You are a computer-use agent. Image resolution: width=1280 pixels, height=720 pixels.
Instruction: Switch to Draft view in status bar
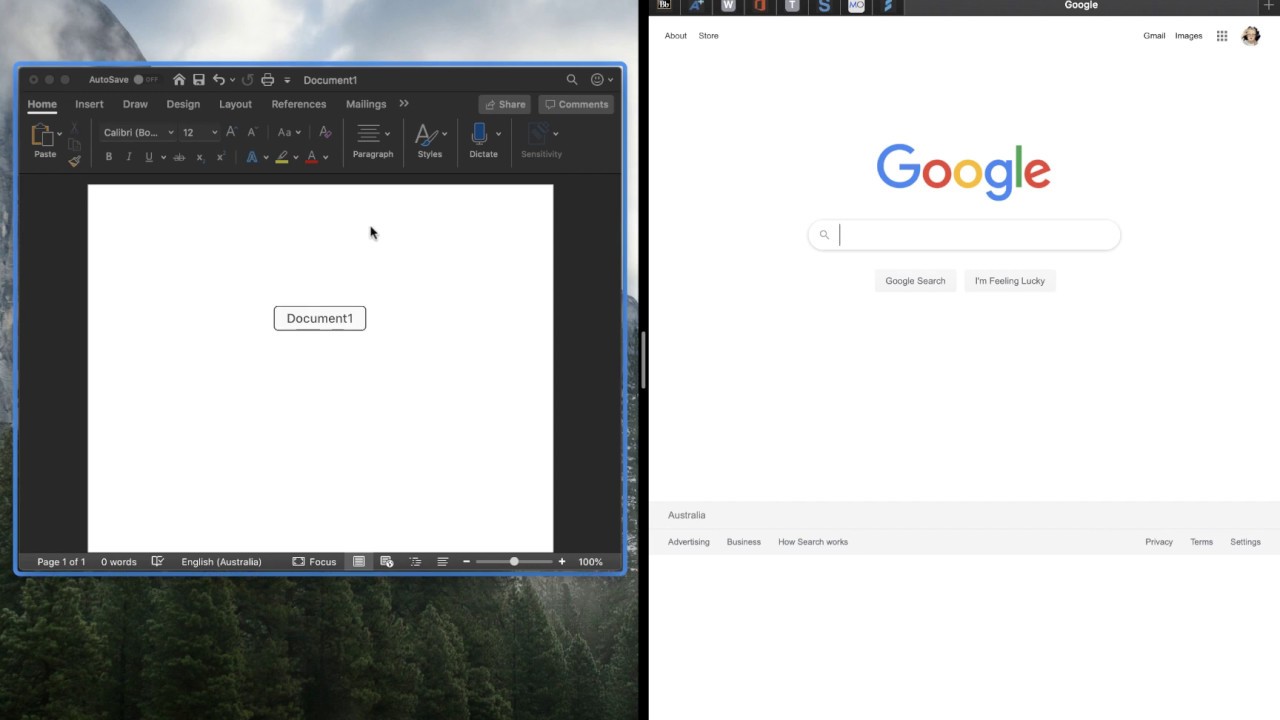(x=442, y=562)
